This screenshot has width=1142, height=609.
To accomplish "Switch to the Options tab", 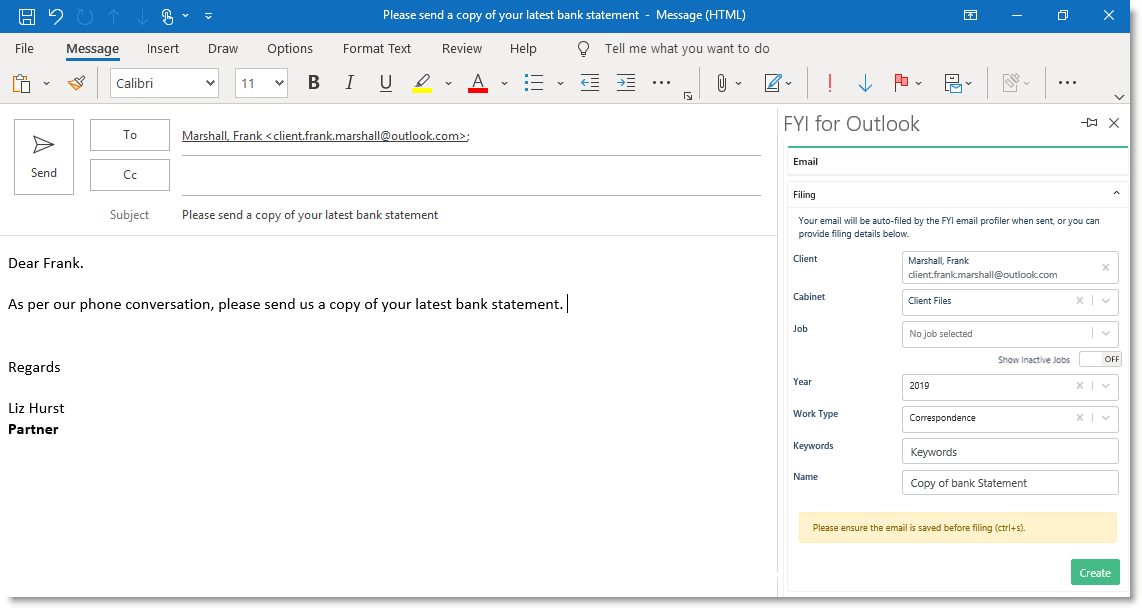I will click(x=290, y=48).
